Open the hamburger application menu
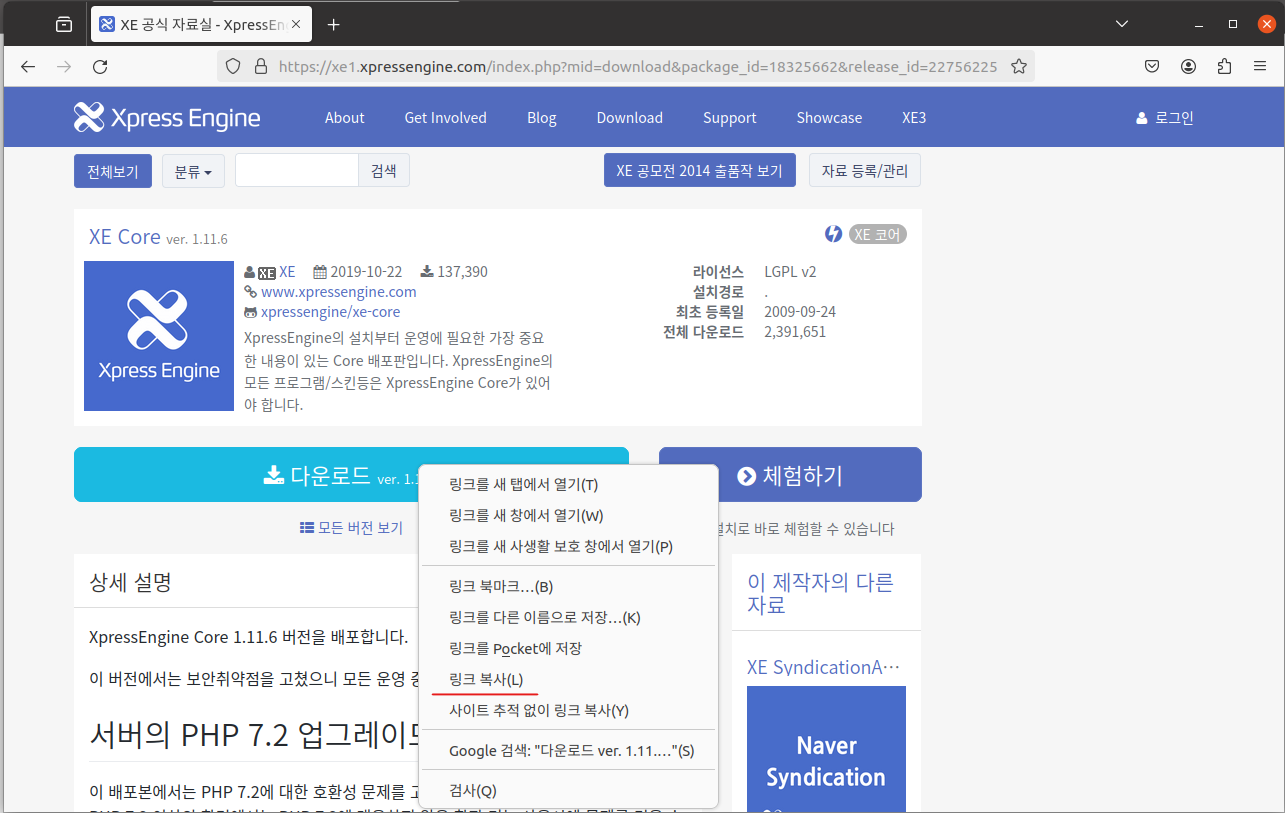 1260,67
